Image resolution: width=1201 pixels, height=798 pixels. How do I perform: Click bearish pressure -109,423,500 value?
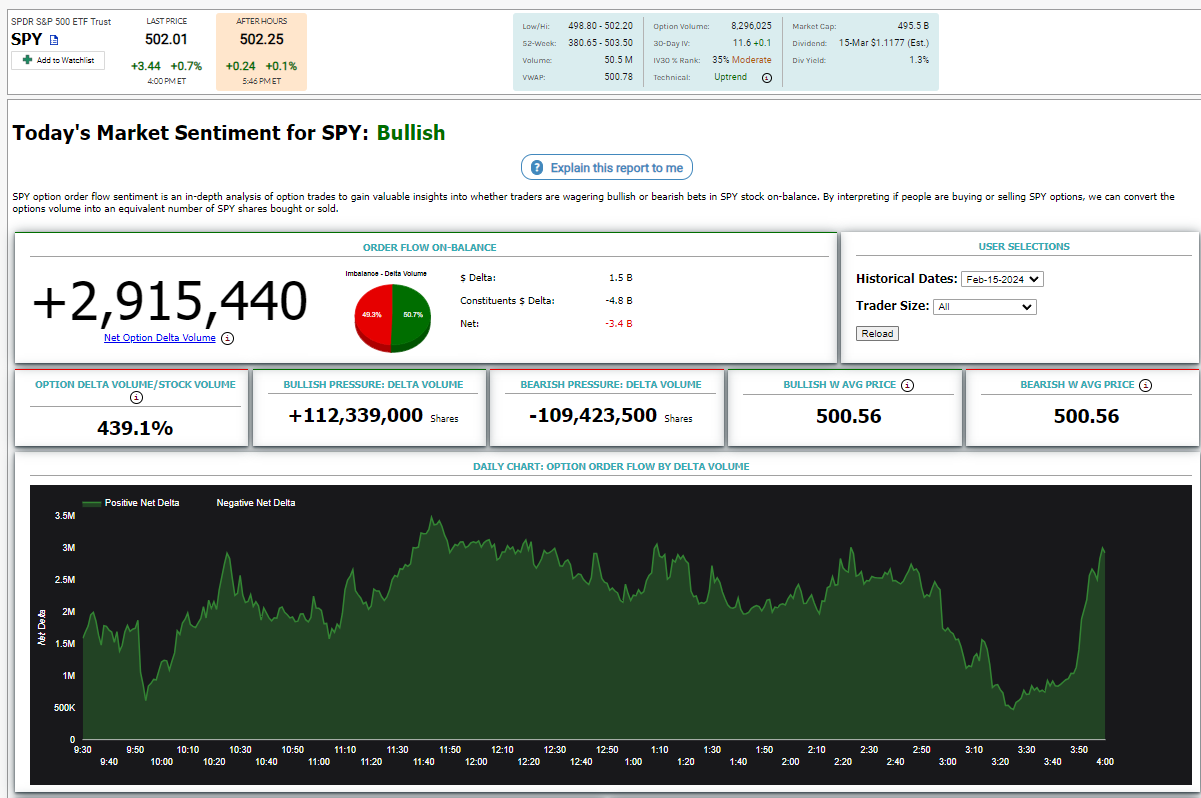click(x=592, y=416)
